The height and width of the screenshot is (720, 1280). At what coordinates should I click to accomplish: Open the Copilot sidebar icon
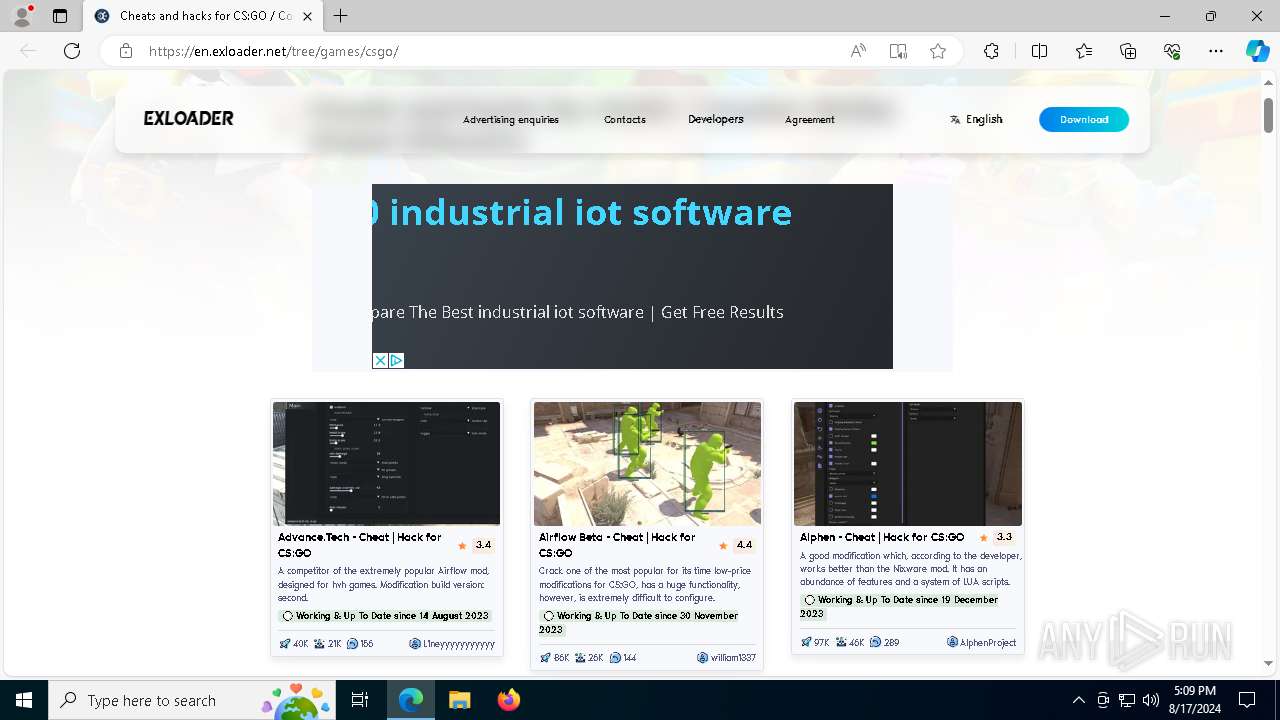pyautogui.click(x=1257, y=51)
